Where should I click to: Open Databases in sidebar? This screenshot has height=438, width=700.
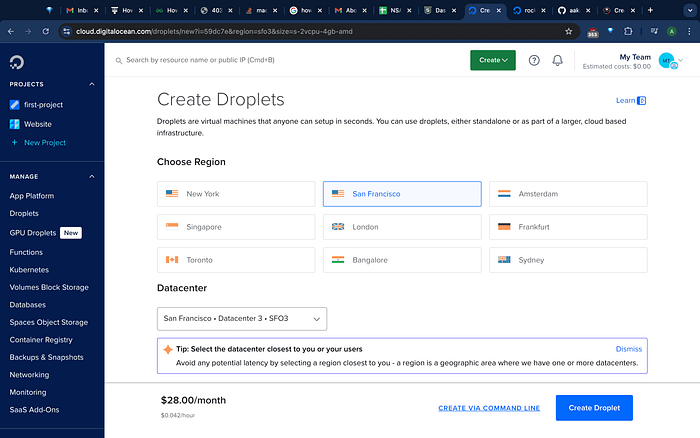(28, 305)
